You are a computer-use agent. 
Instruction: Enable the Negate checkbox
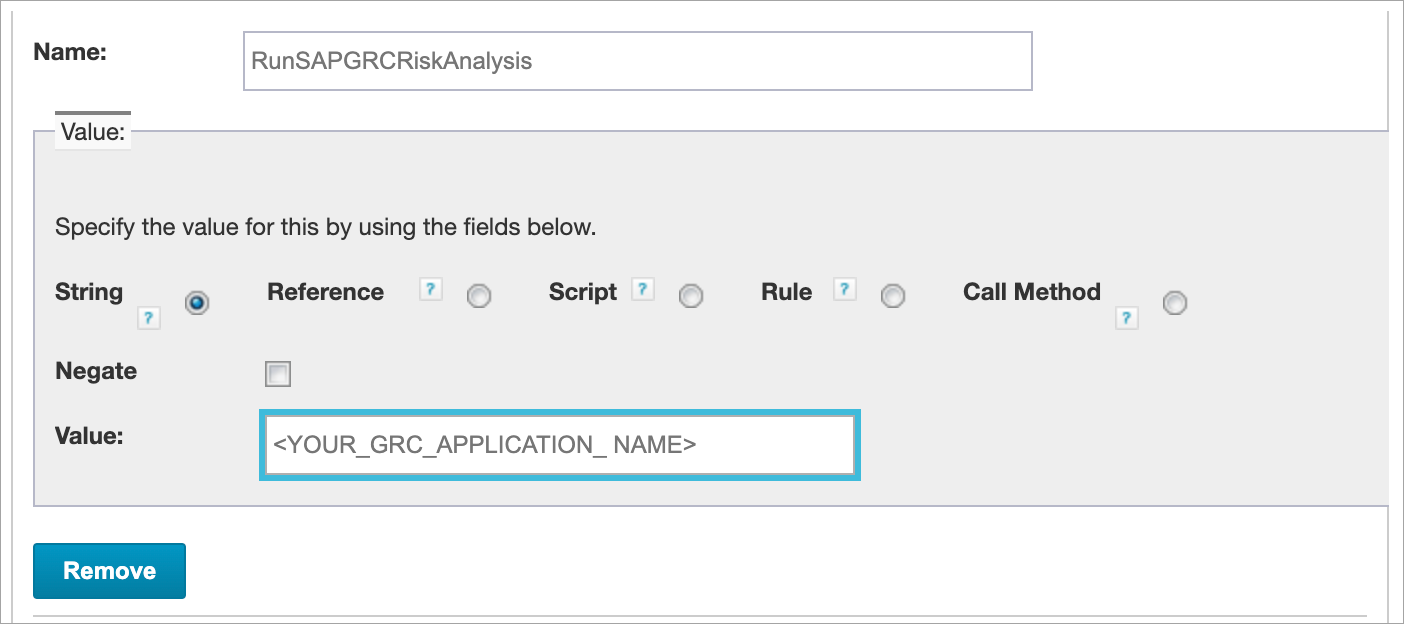click(278, 375)
